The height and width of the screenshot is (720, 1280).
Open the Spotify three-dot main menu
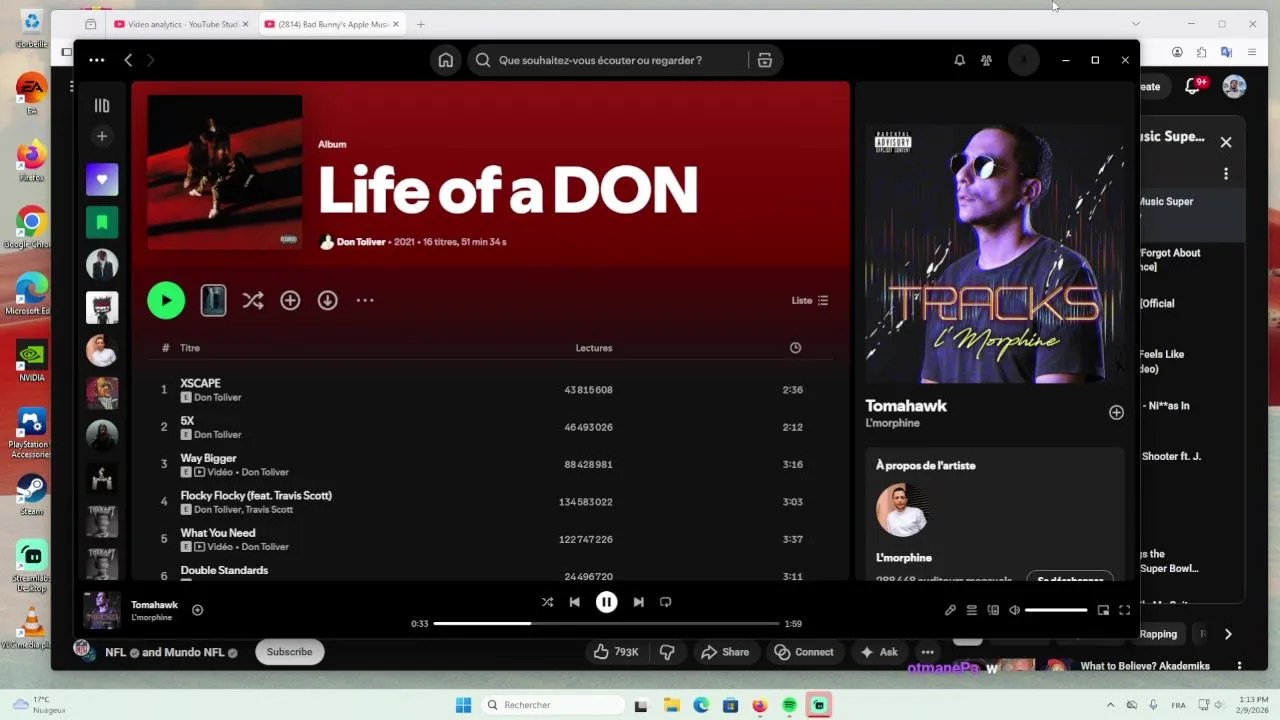(x=96, y=60)
